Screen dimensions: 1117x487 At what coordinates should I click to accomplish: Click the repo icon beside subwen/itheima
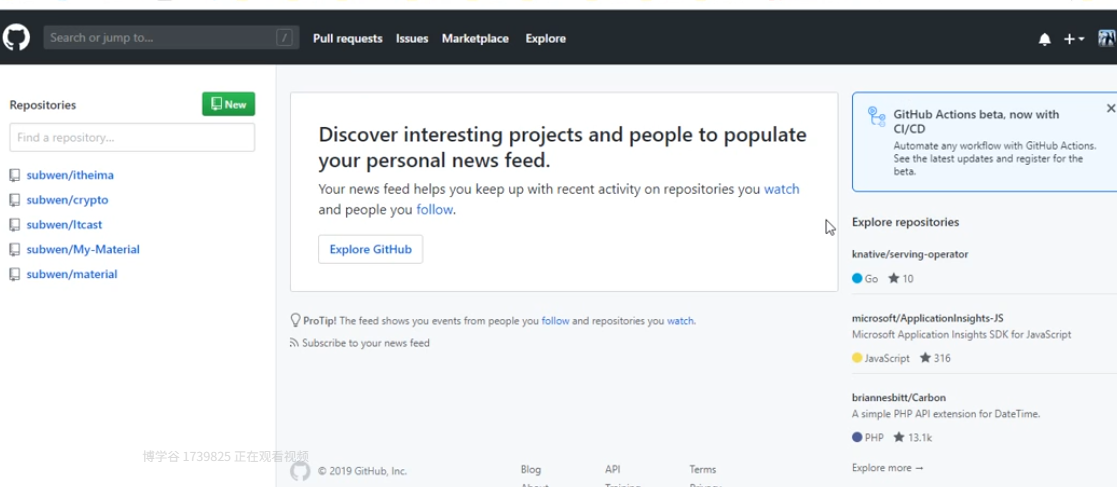tap(14, 175)
